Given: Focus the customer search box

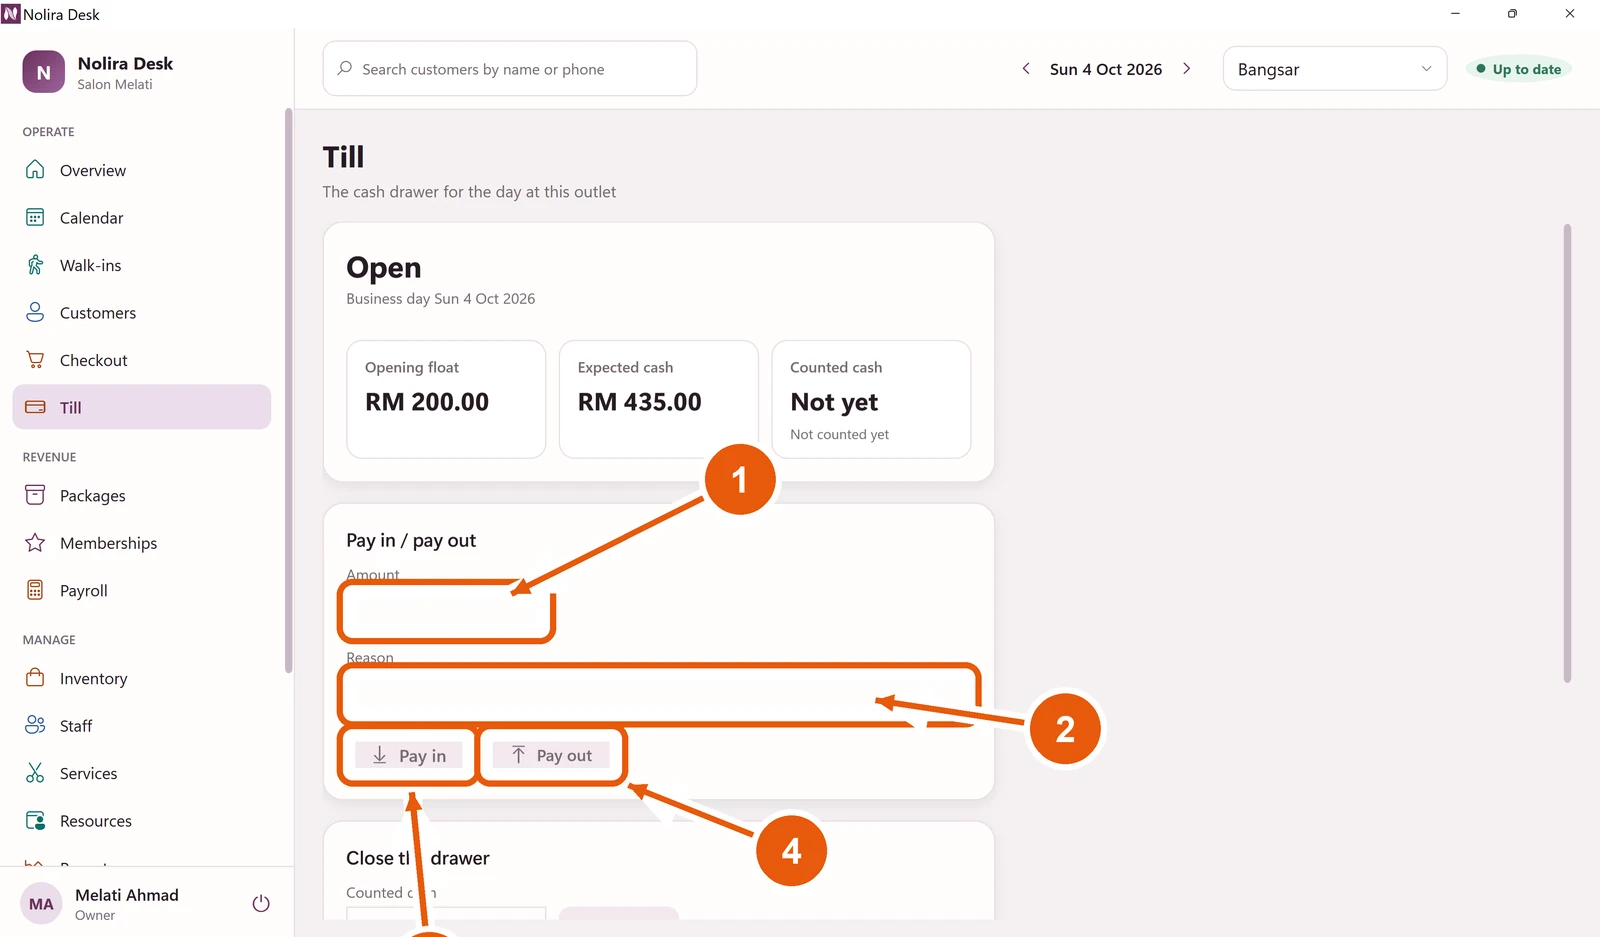Looking at the screenshot, I should coord(510,69).
